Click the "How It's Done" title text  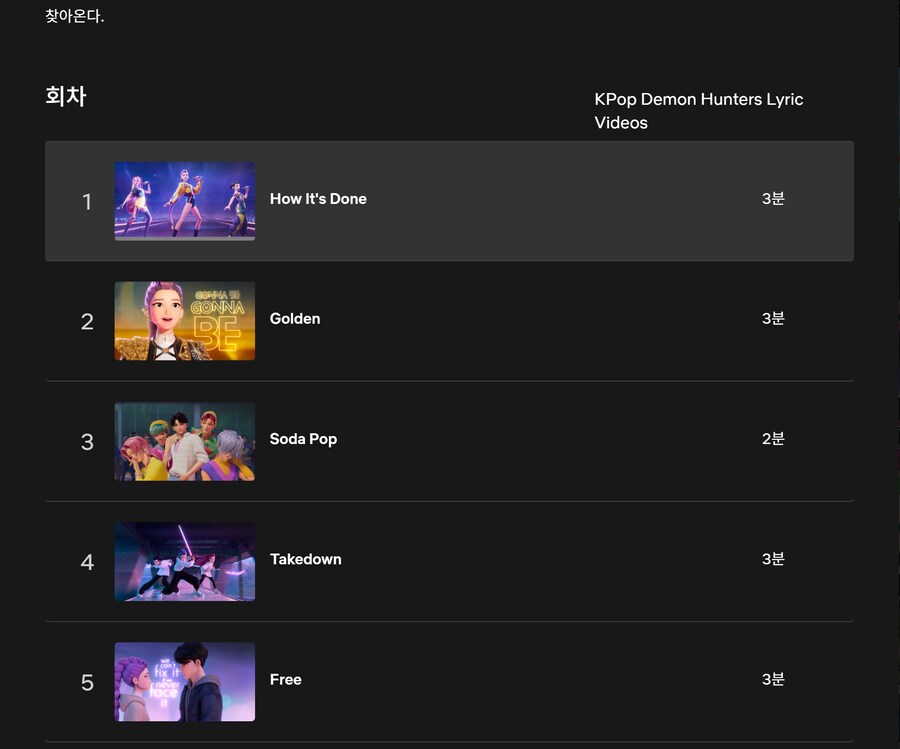[x=318, y=199]
